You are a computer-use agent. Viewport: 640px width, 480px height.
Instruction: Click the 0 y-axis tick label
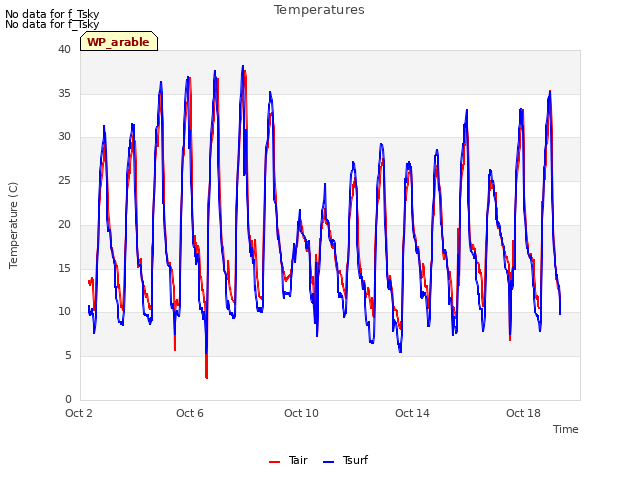(68, 399)
